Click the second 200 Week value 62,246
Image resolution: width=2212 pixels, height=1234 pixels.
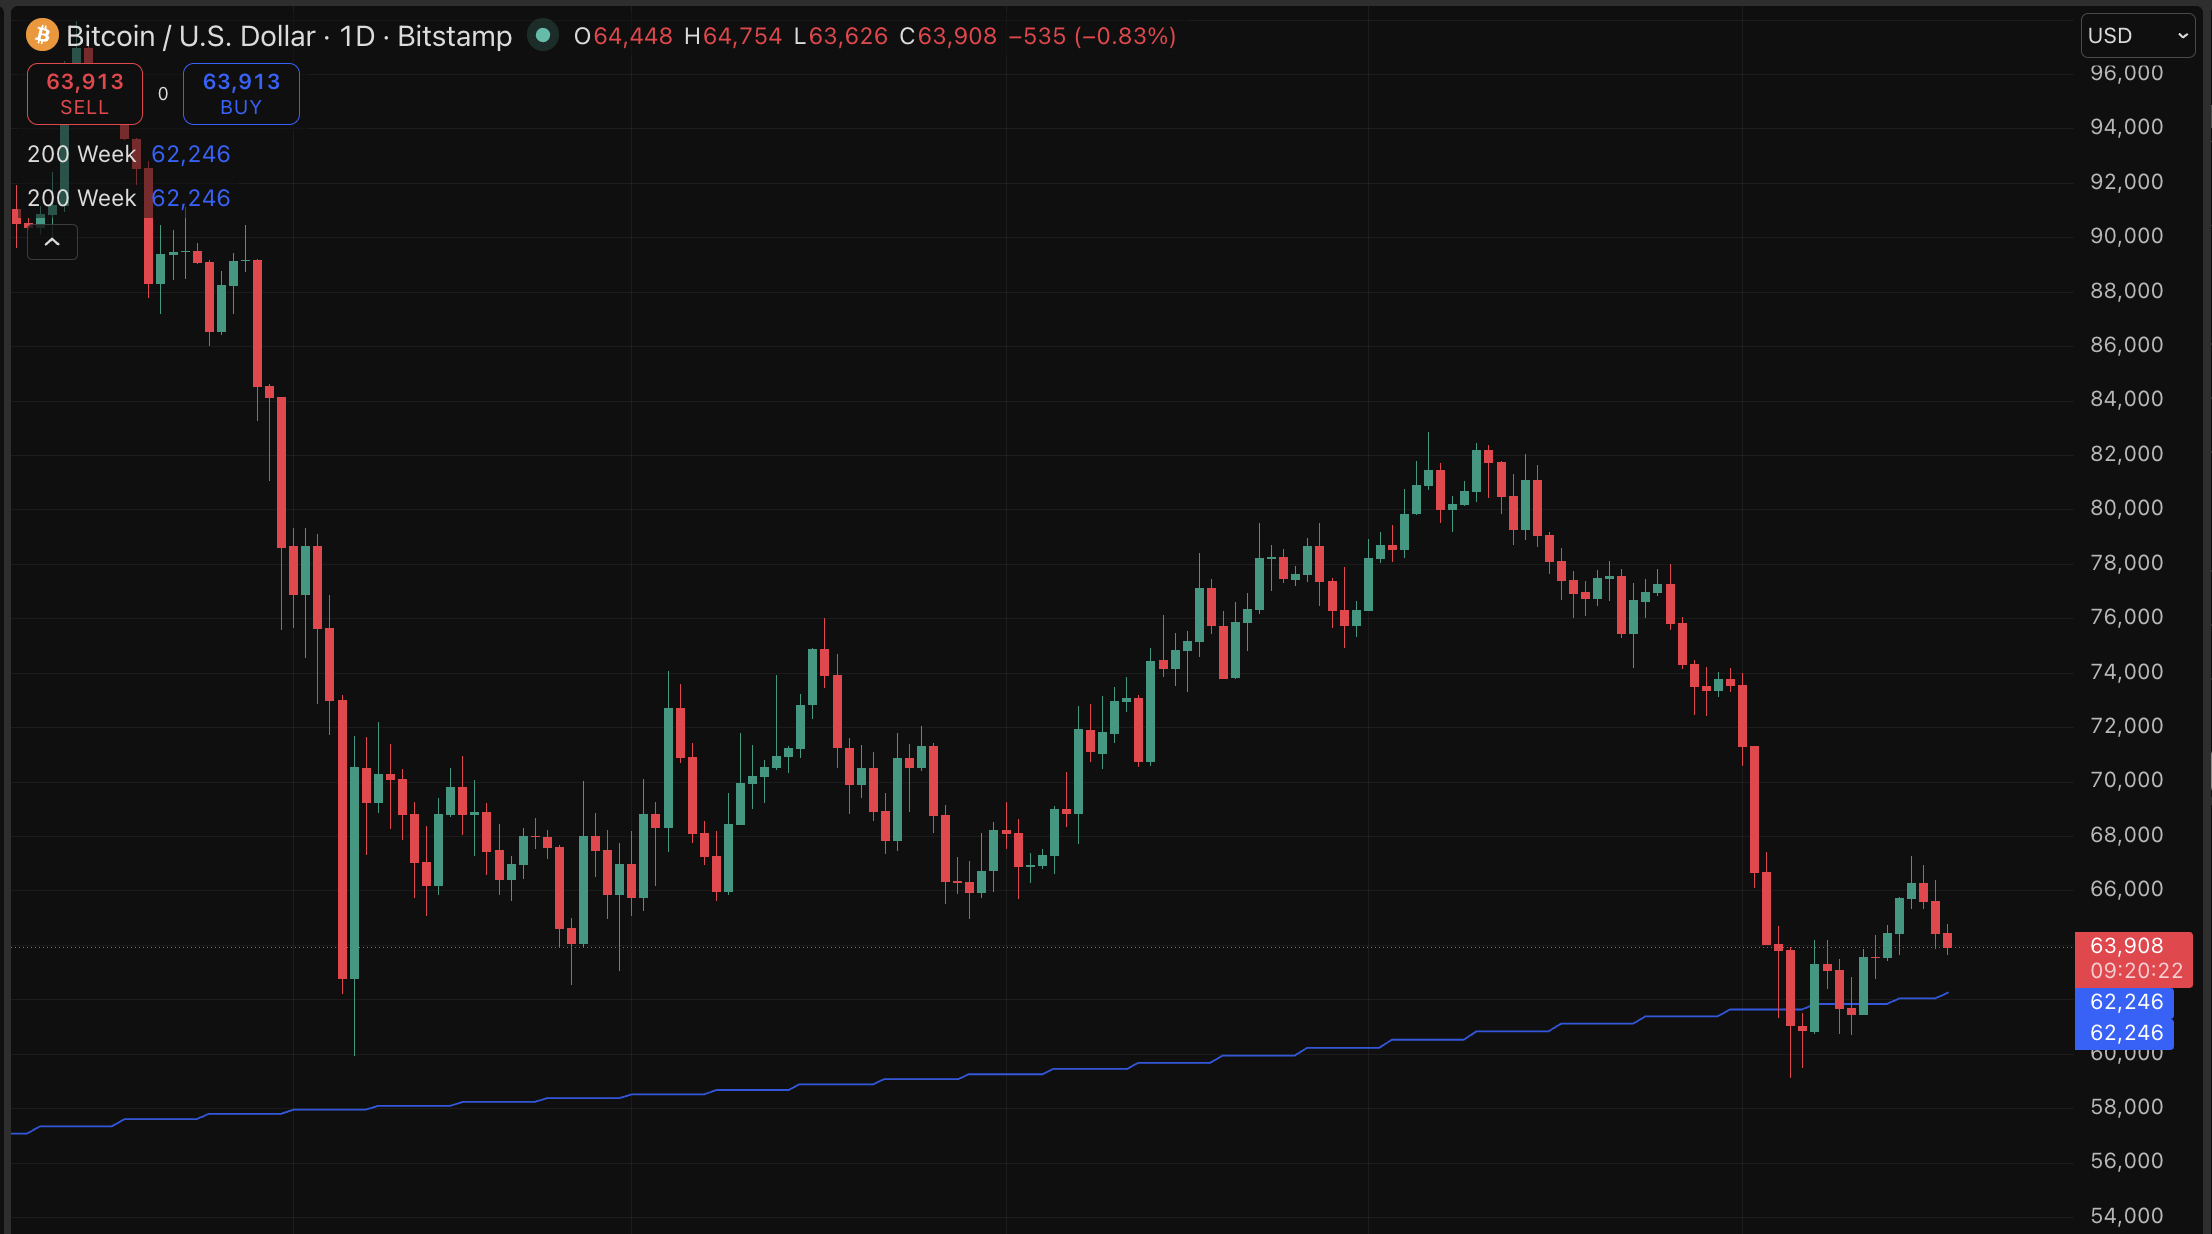click(x=191, y=198)
